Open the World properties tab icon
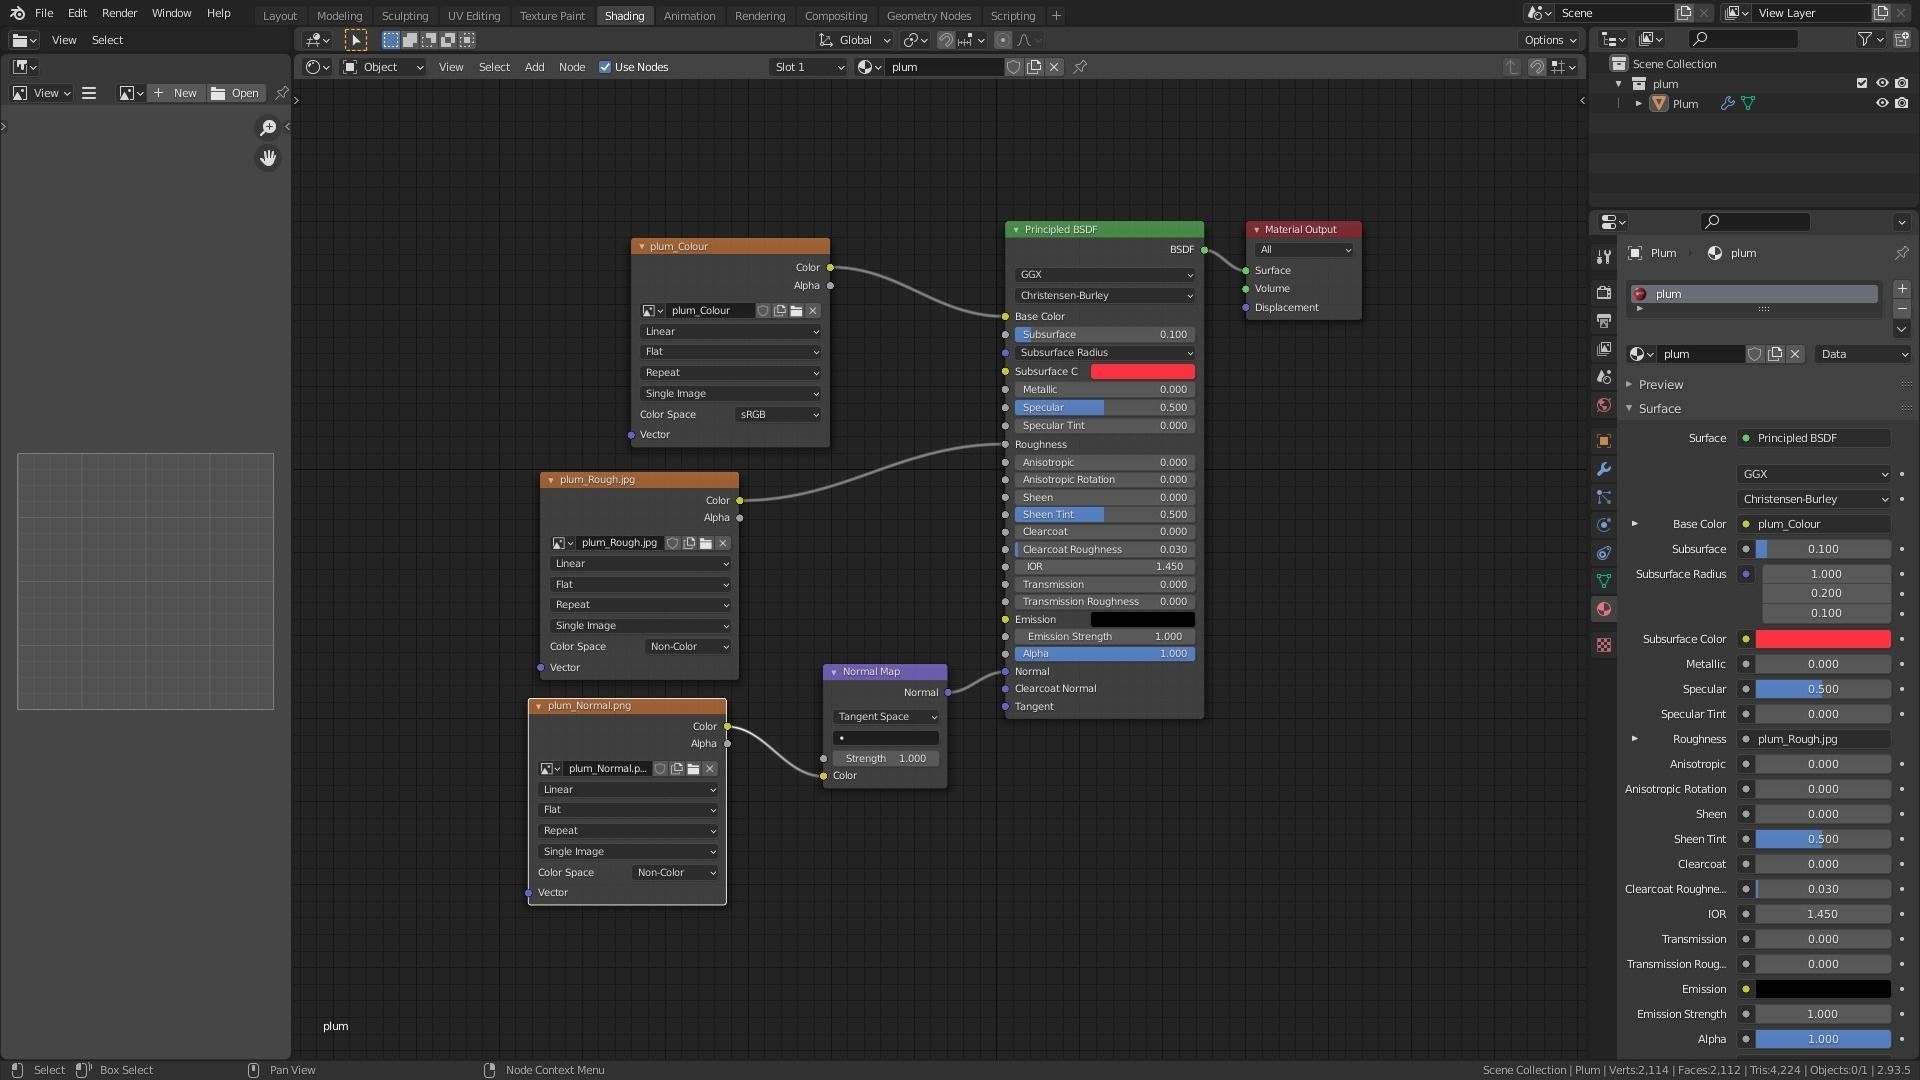The width and height of the screenshot is (1920, 1080). click(x=1604, y=405)
